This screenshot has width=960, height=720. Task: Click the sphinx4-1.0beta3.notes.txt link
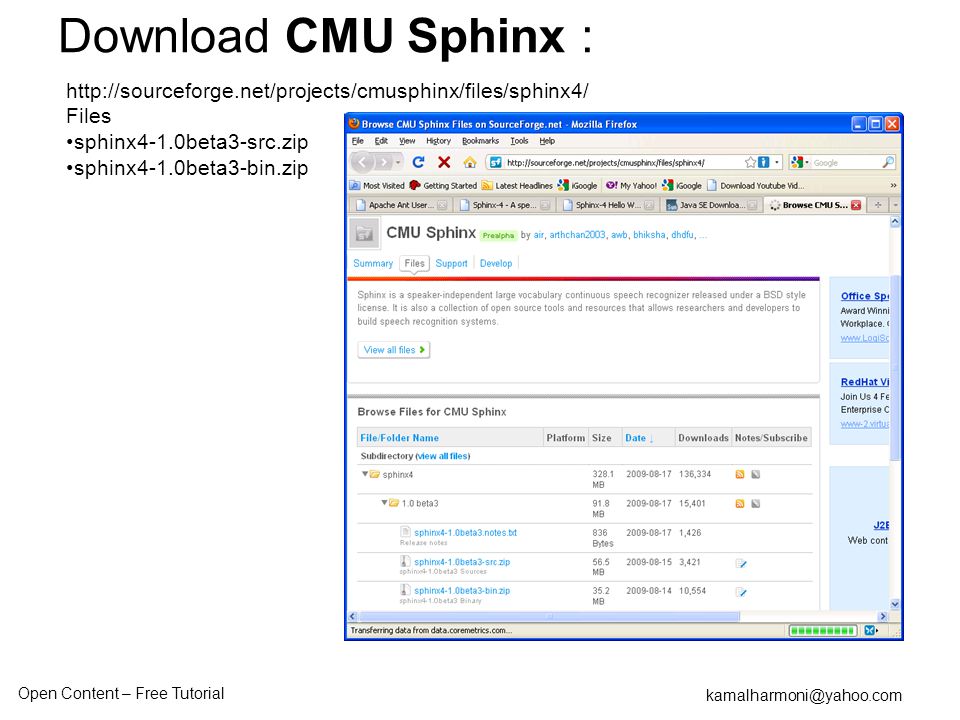click(465, 533)
